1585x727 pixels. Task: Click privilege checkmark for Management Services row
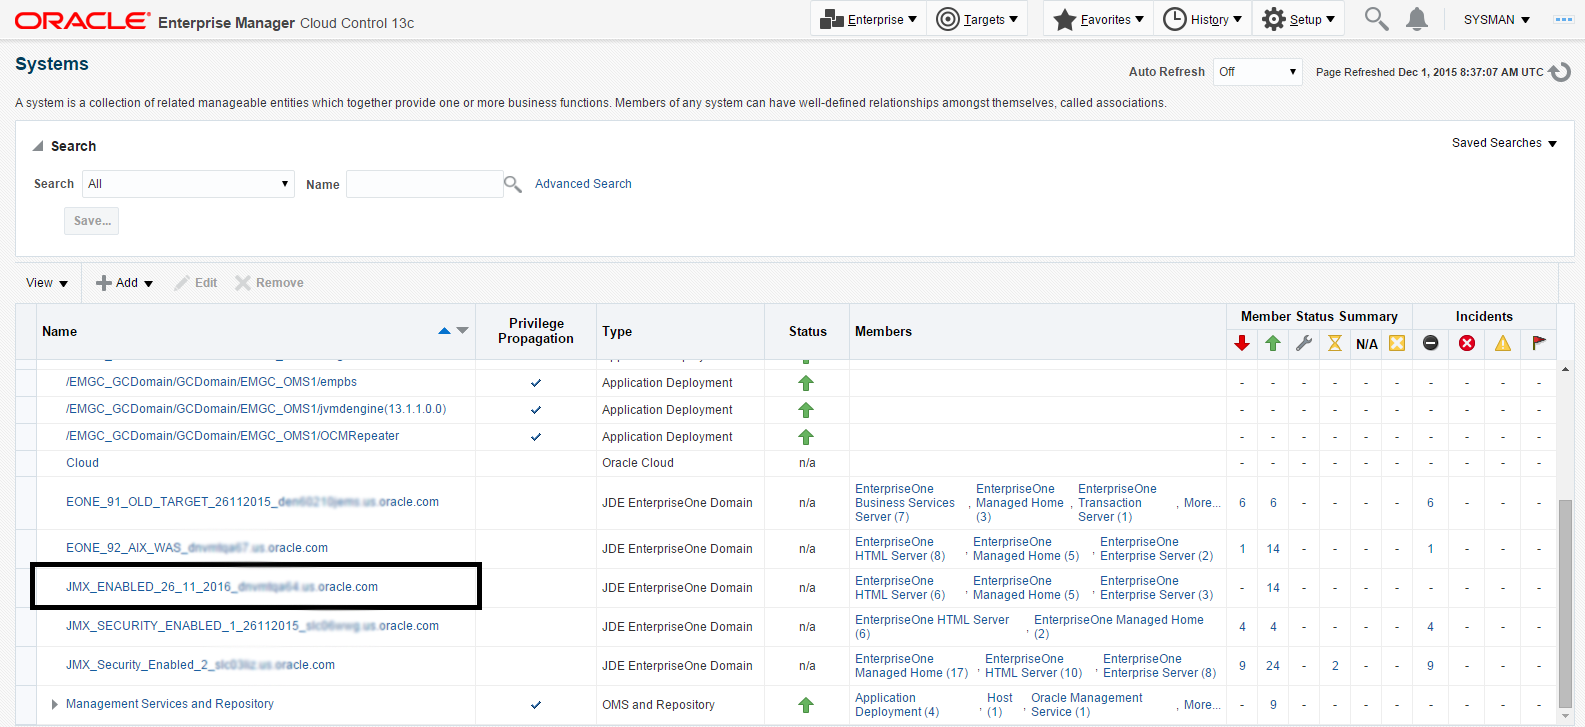[x=536, y=705]
